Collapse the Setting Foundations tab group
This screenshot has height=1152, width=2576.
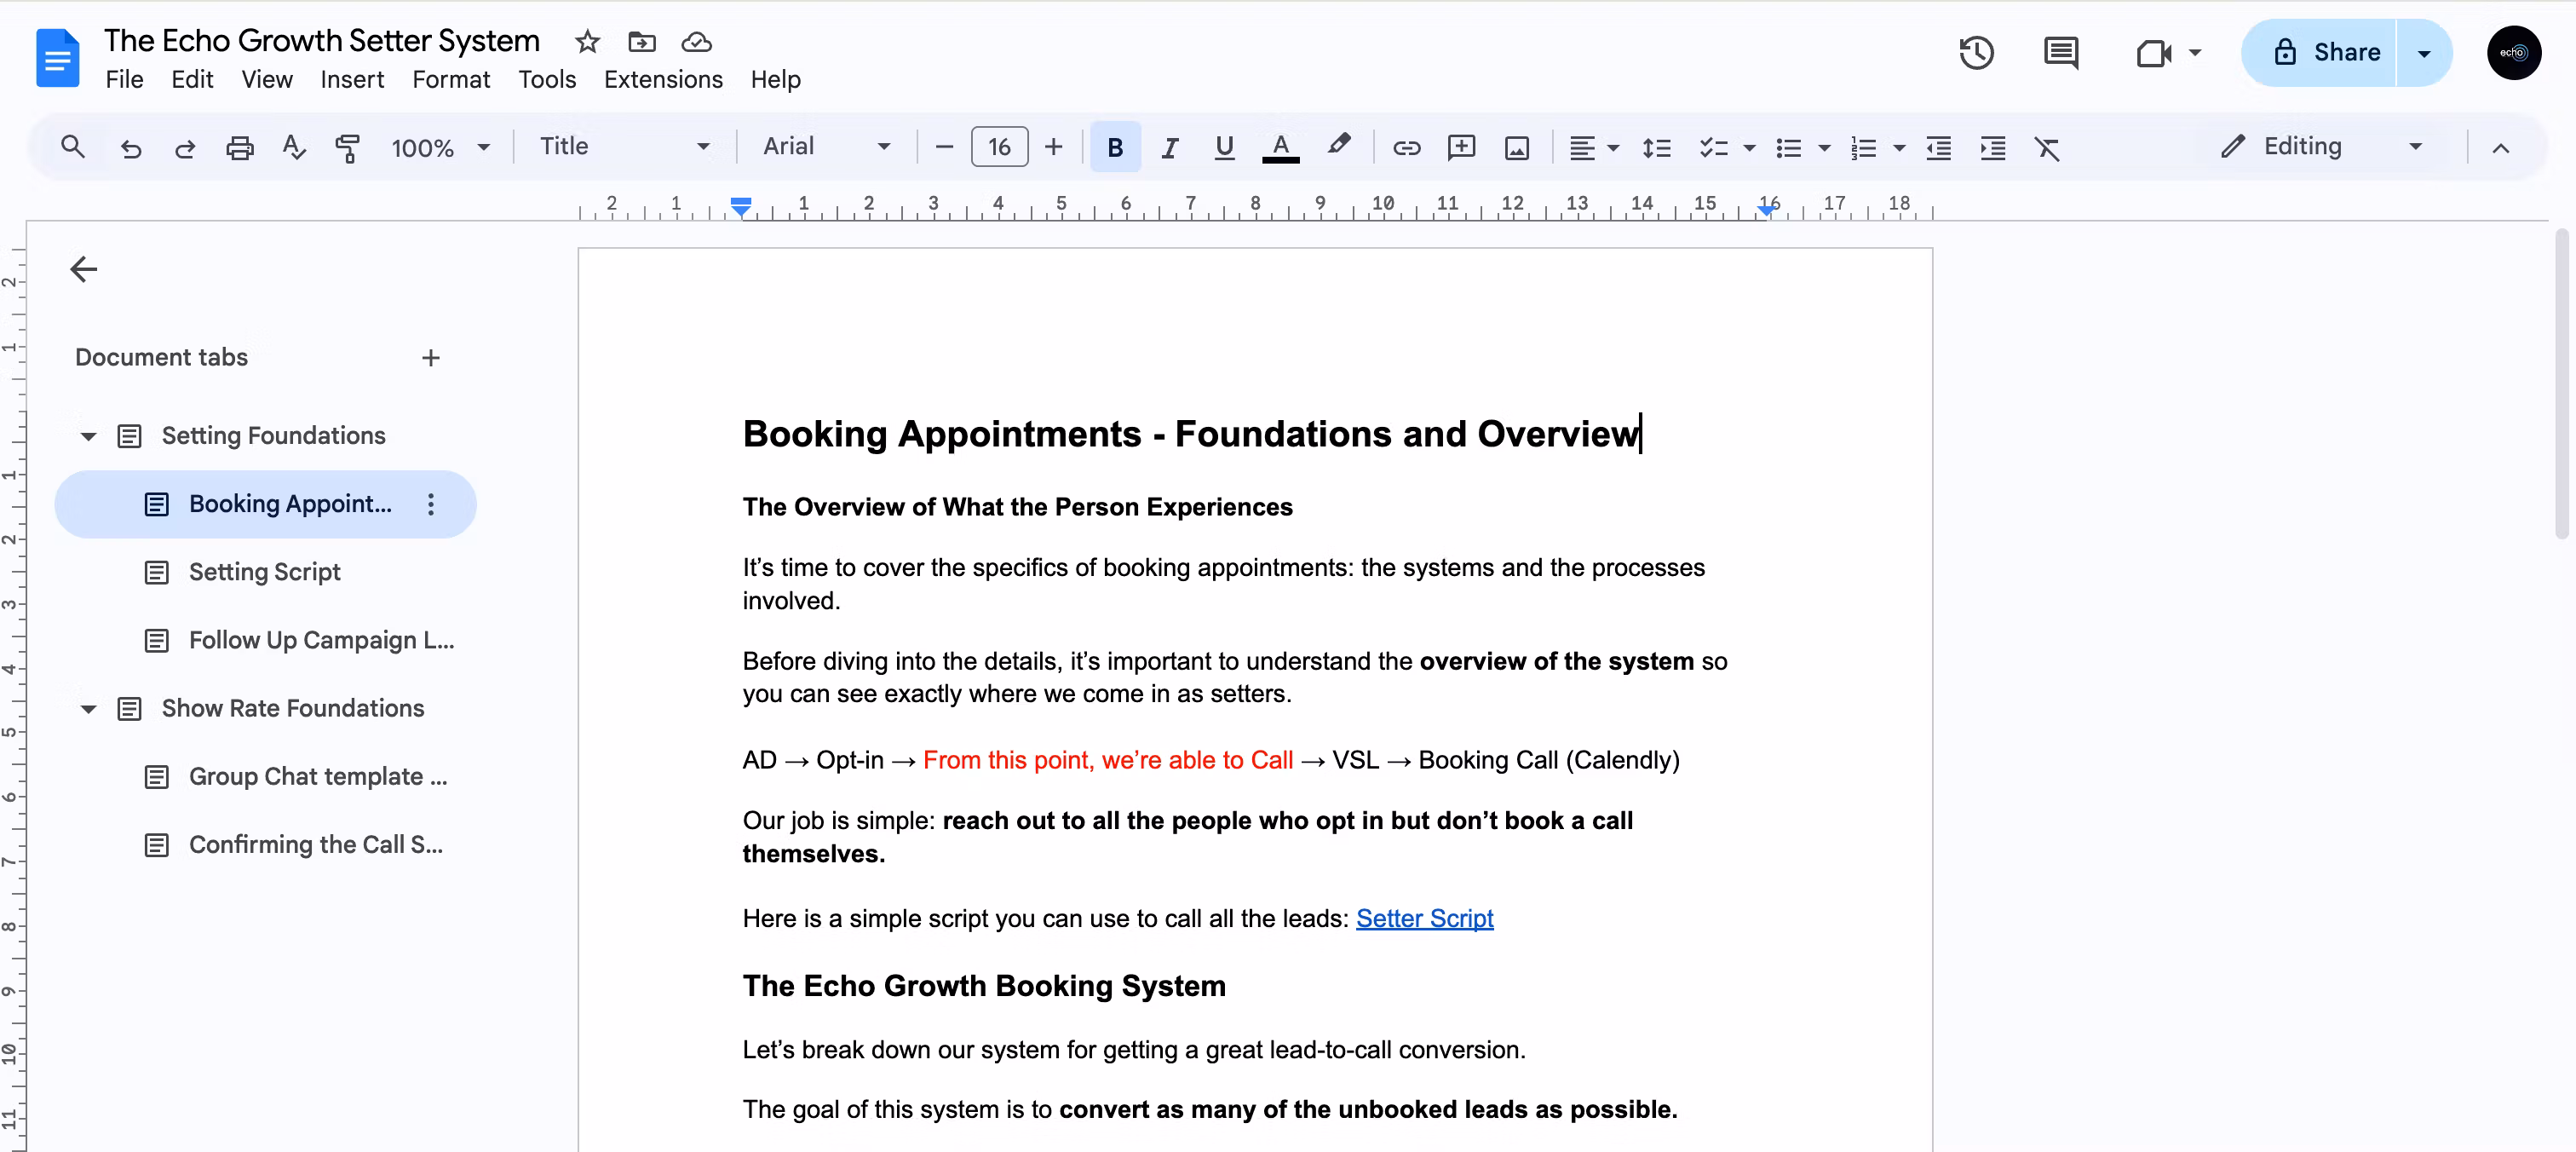click(x=88, y=435)
